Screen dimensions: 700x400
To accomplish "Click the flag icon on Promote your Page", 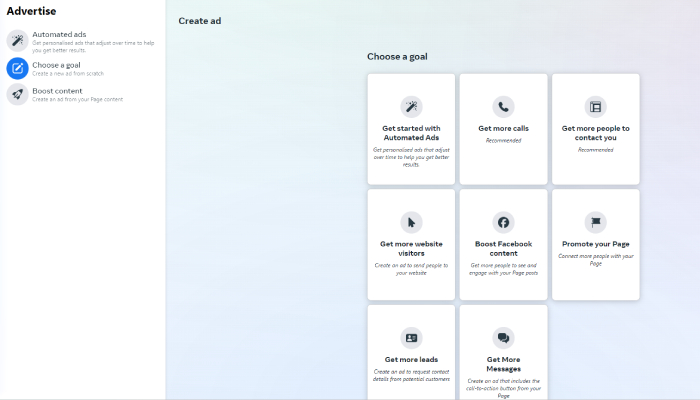I will tap(595, 222).
